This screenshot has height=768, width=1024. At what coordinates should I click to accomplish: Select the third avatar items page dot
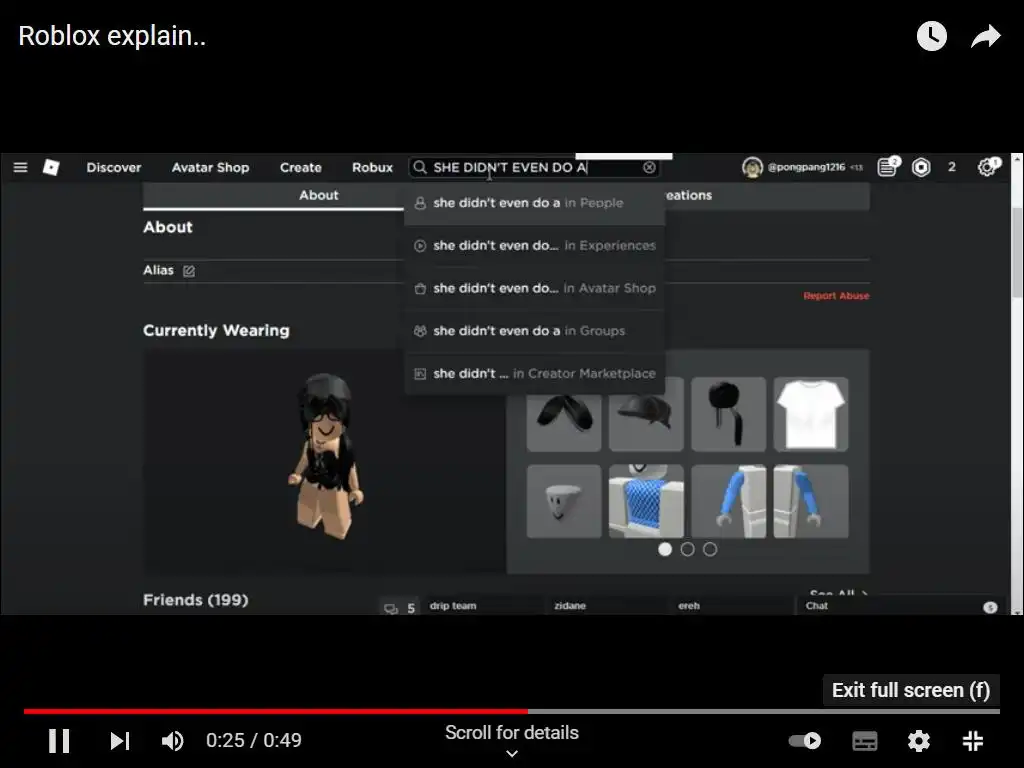tap(710, 549)
